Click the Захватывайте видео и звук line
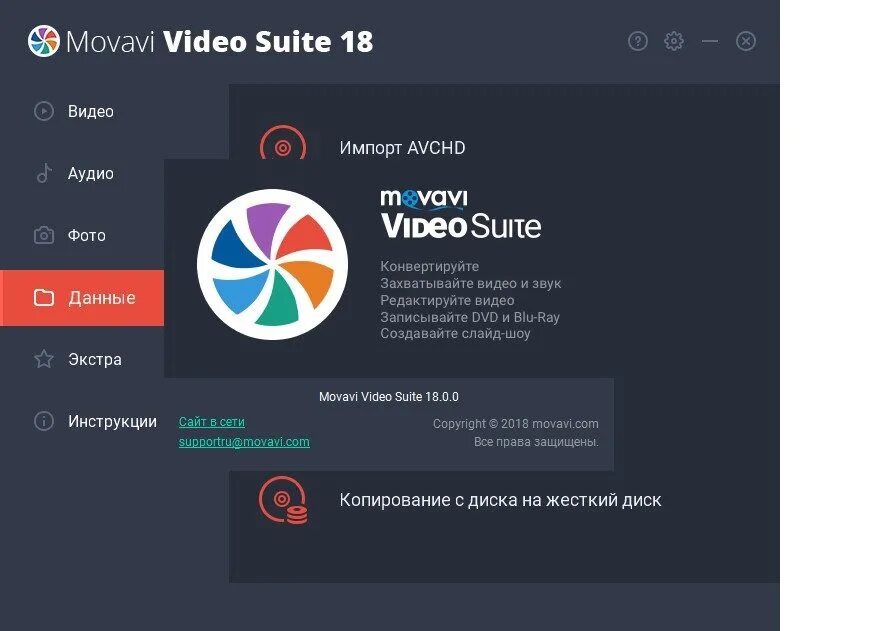 pyautogui.click(x=470, y=283)
